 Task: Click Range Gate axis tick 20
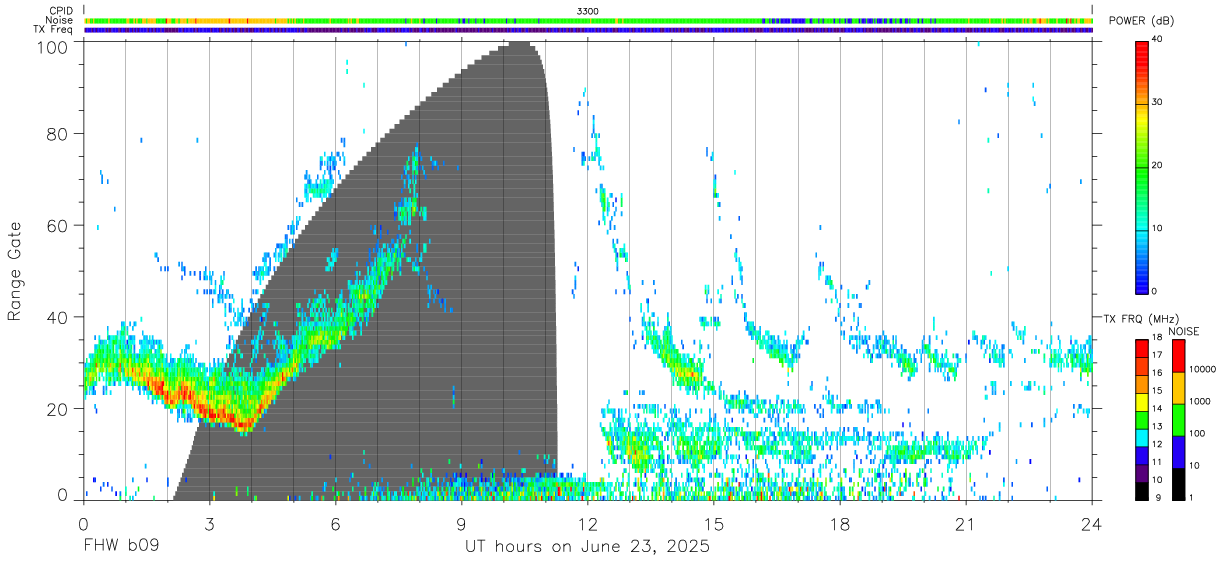pyautogui.click(x=57, y=409)
